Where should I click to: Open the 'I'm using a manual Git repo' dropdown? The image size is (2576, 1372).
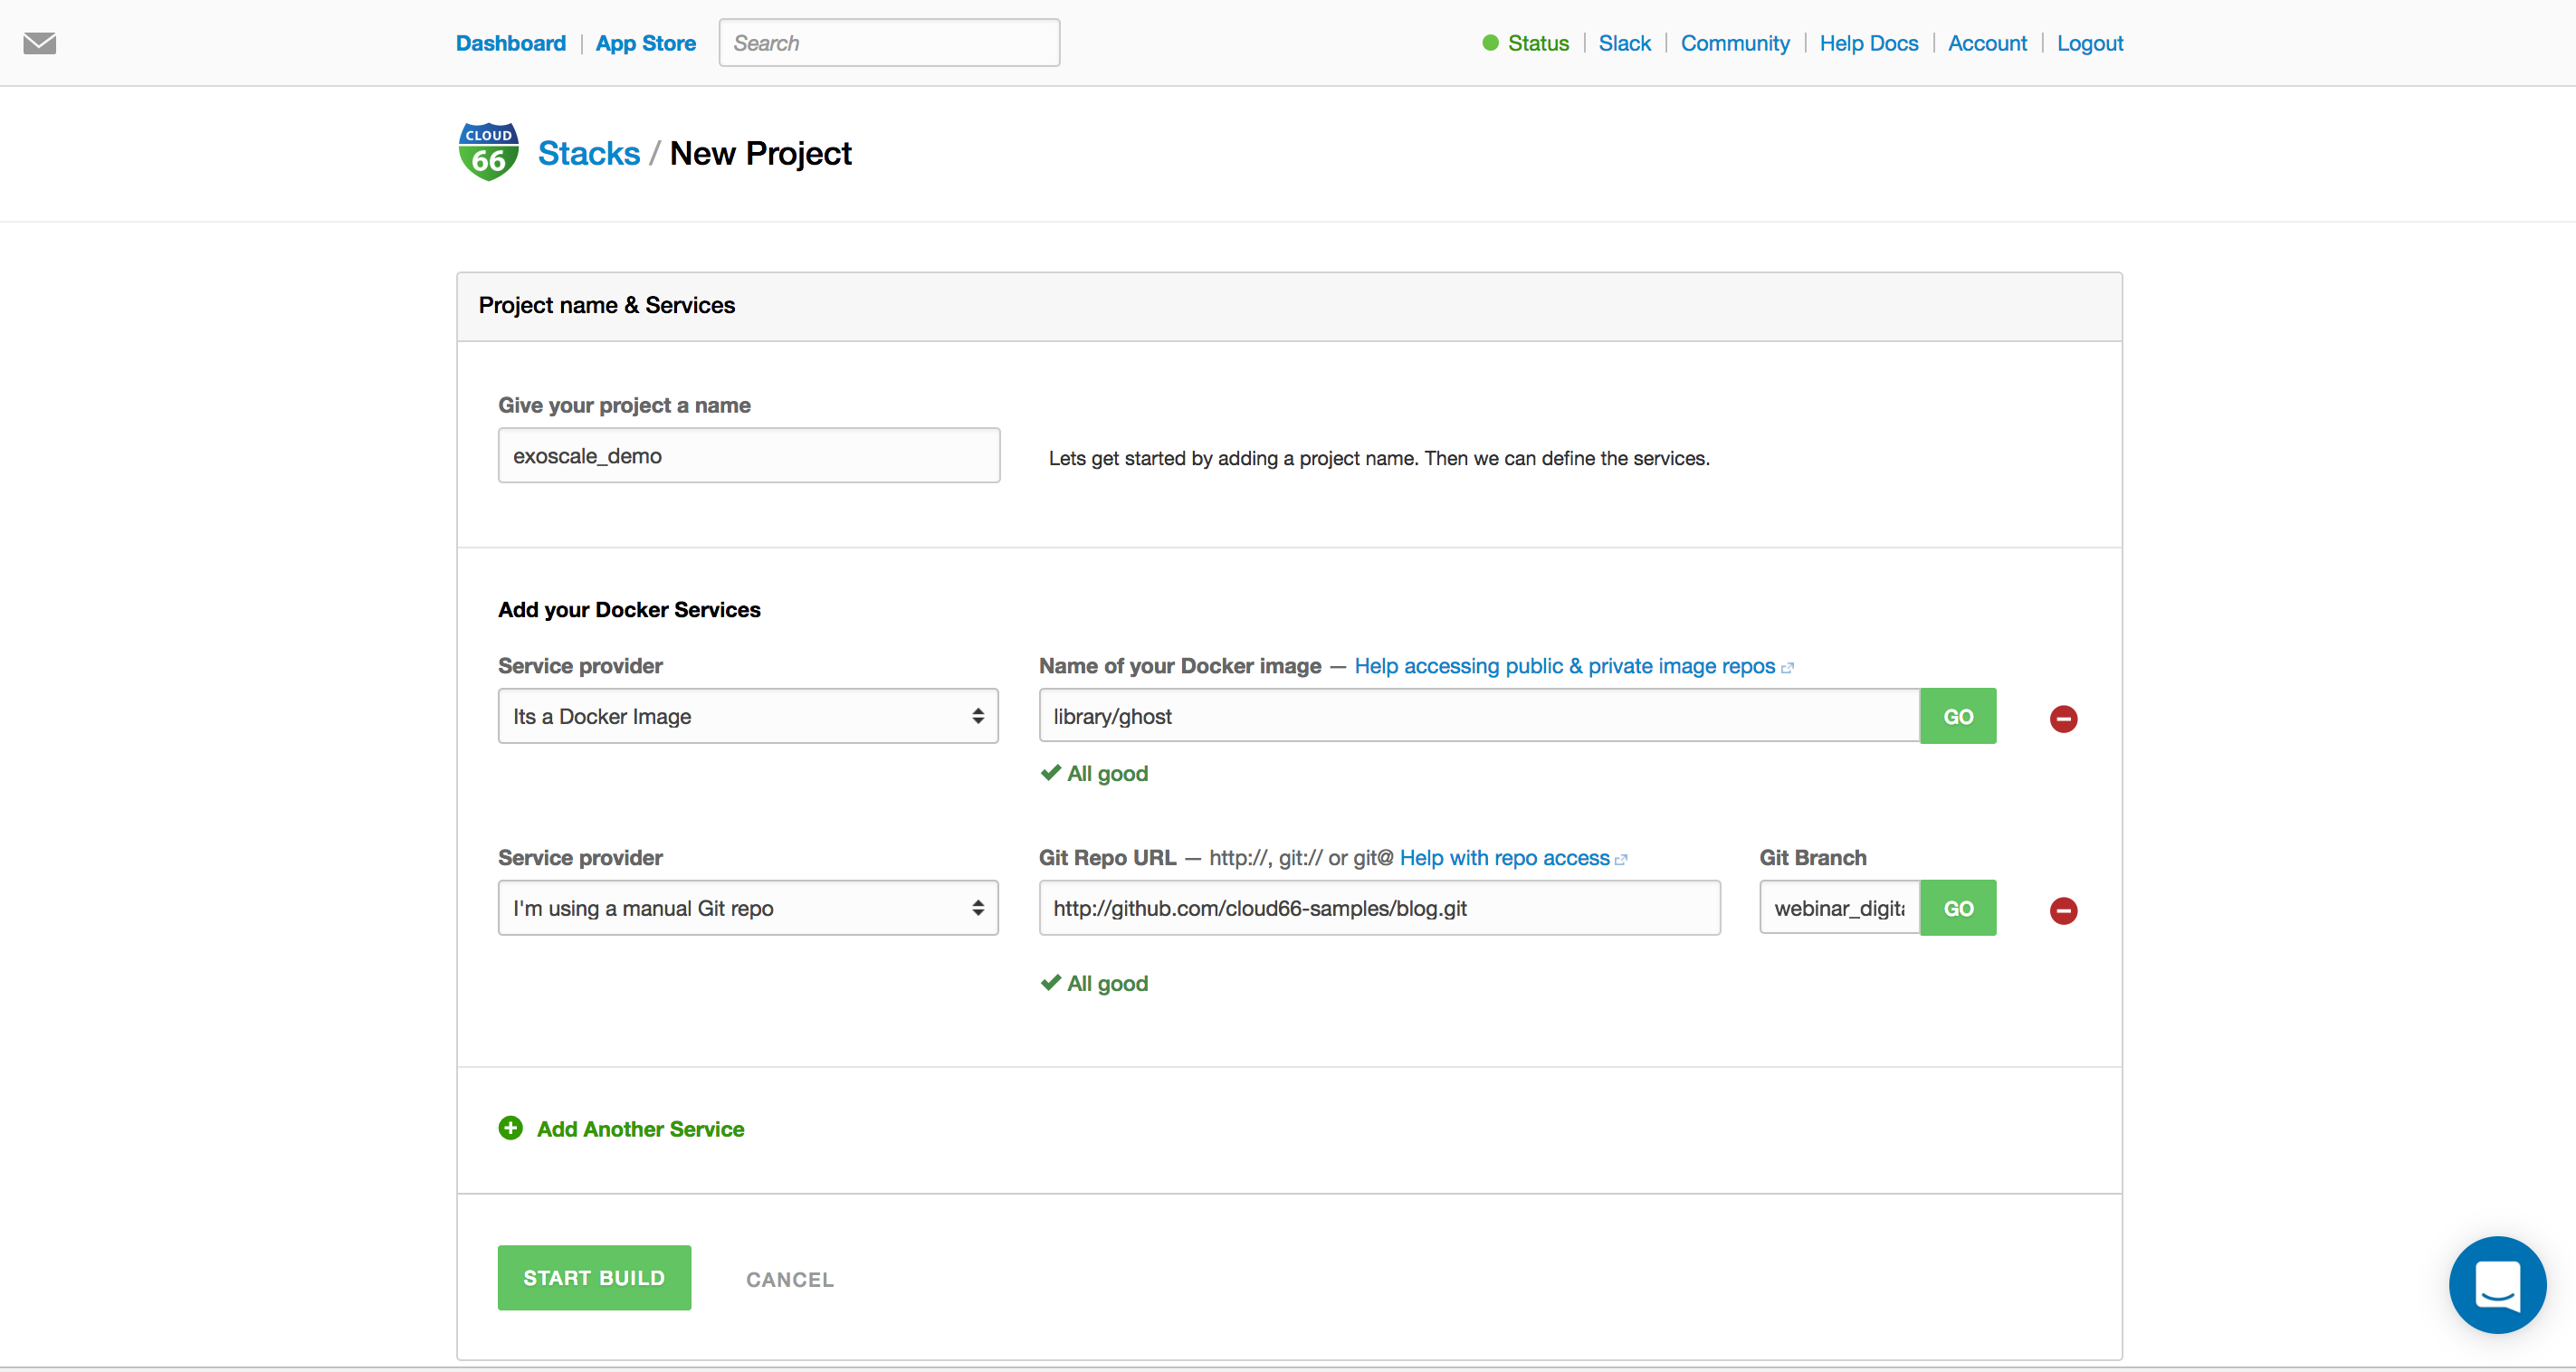pos(747,907)
